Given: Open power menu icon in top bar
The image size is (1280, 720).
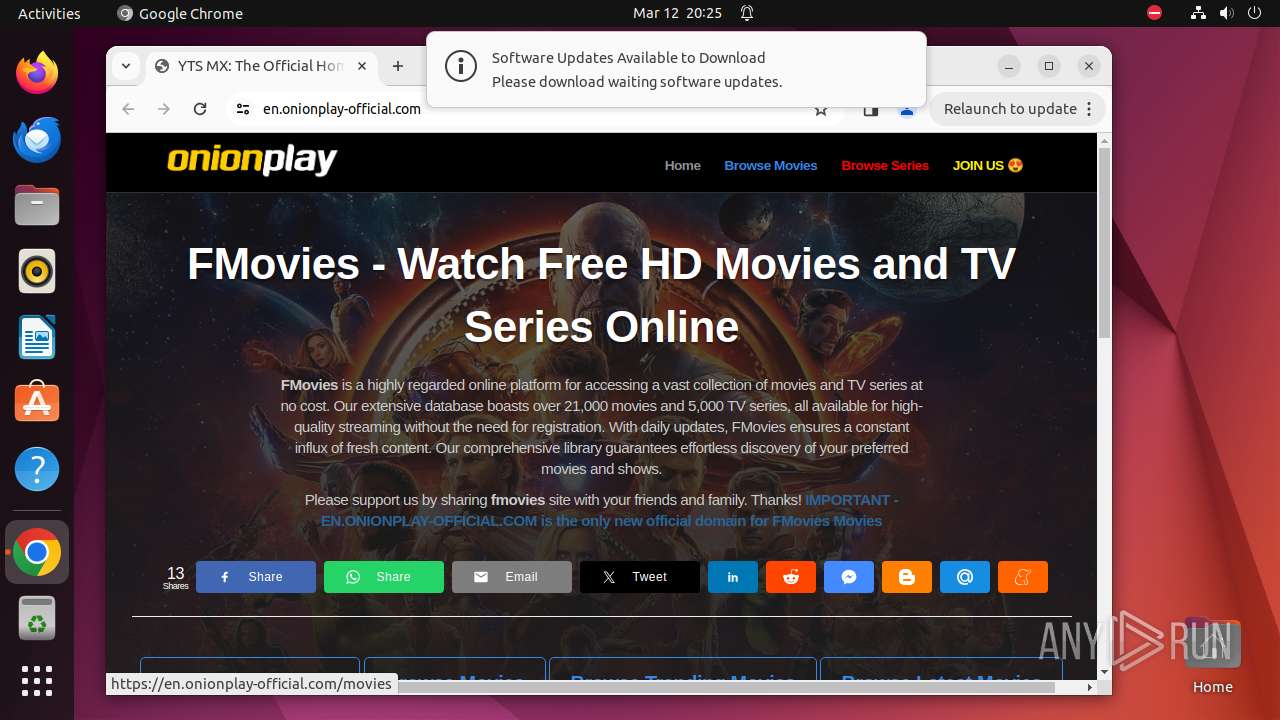Looking at the screenshot, I should [1255, 13].
